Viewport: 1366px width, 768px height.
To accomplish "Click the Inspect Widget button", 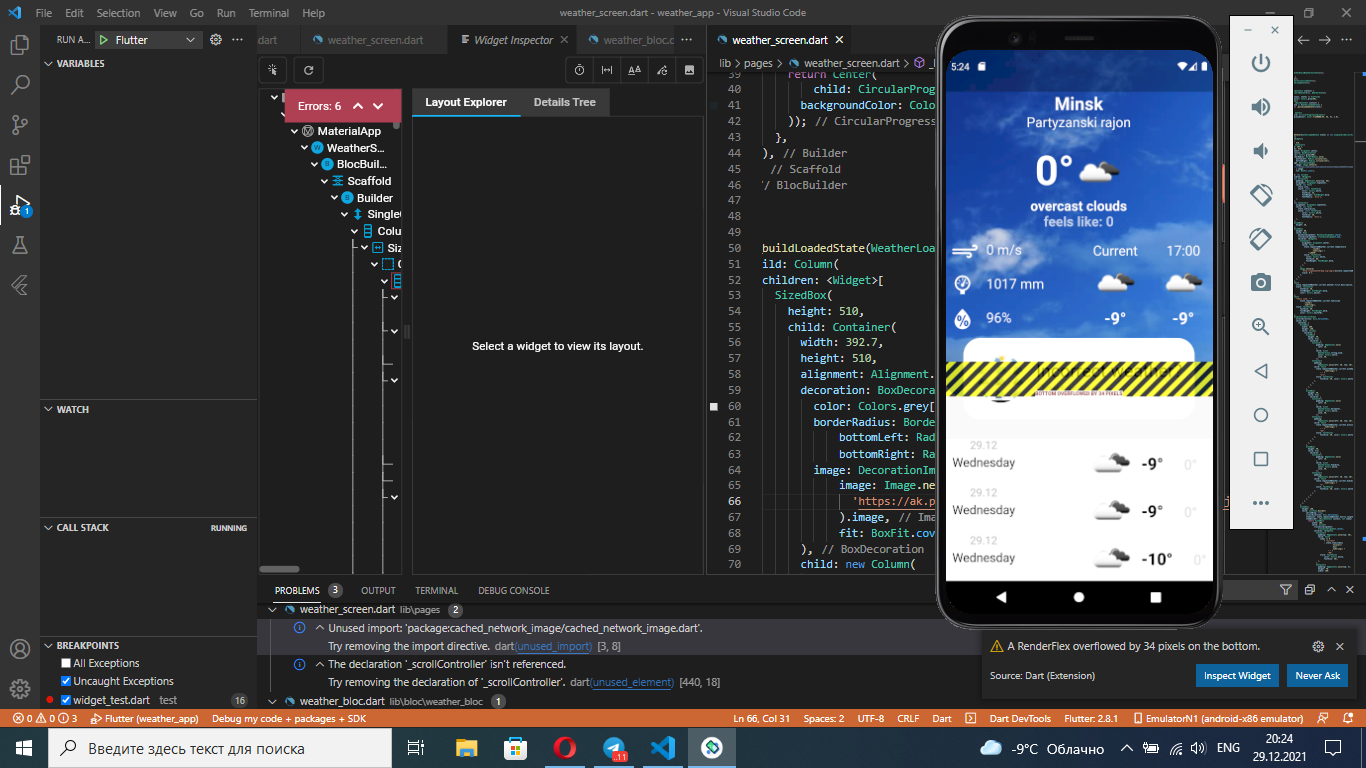I will pos(1237,675).
